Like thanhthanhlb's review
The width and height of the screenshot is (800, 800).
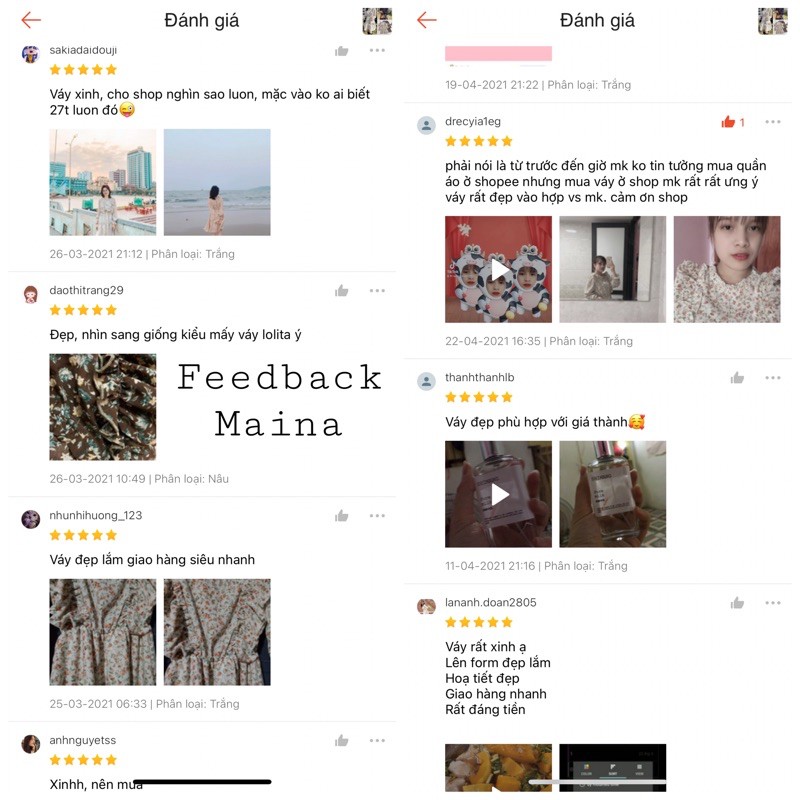[x=737, y=378]
